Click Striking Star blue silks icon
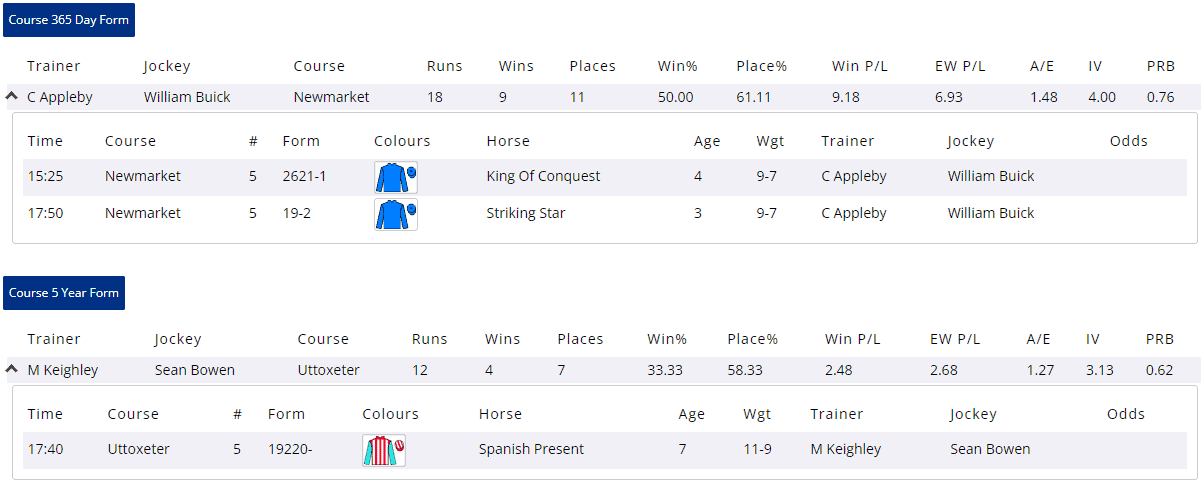Viewport: 1203px width, 487px height. point(395,214)
